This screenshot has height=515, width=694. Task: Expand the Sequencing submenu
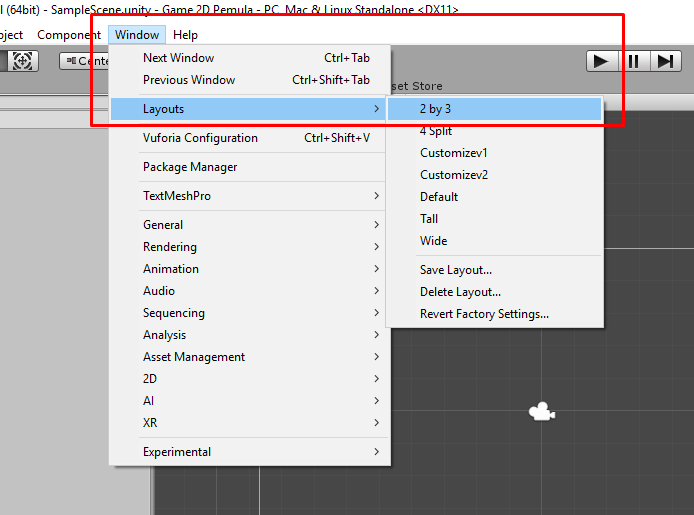[250, 313]
